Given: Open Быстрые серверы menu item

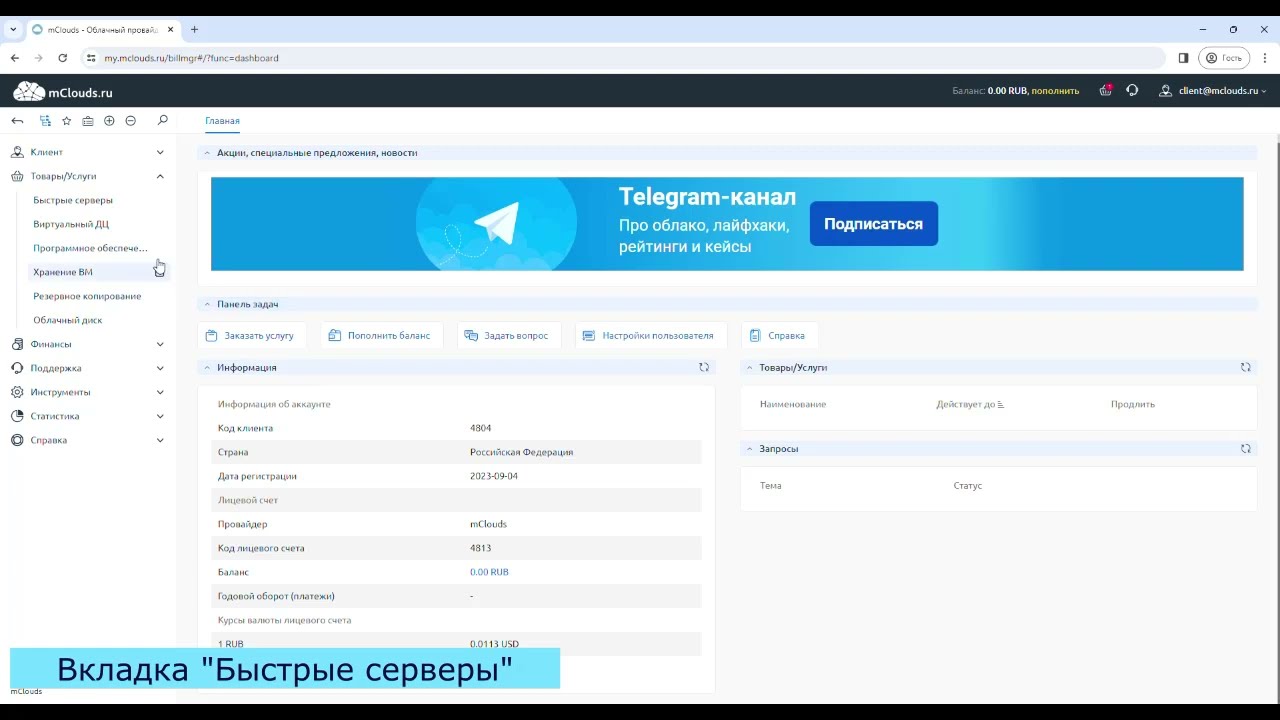Looking at the screenshot, I should [73, 200].
